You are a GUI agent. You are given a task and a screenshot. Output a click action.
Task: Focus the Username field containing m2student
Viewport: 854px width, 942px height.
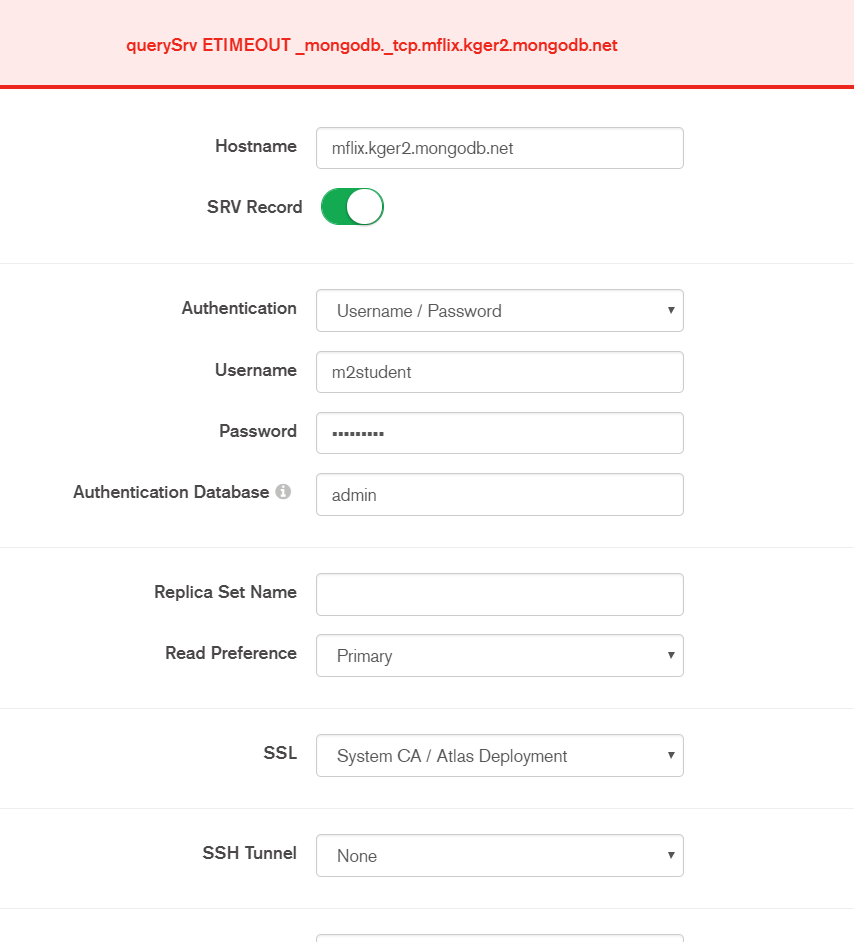(x=499, y=372)
